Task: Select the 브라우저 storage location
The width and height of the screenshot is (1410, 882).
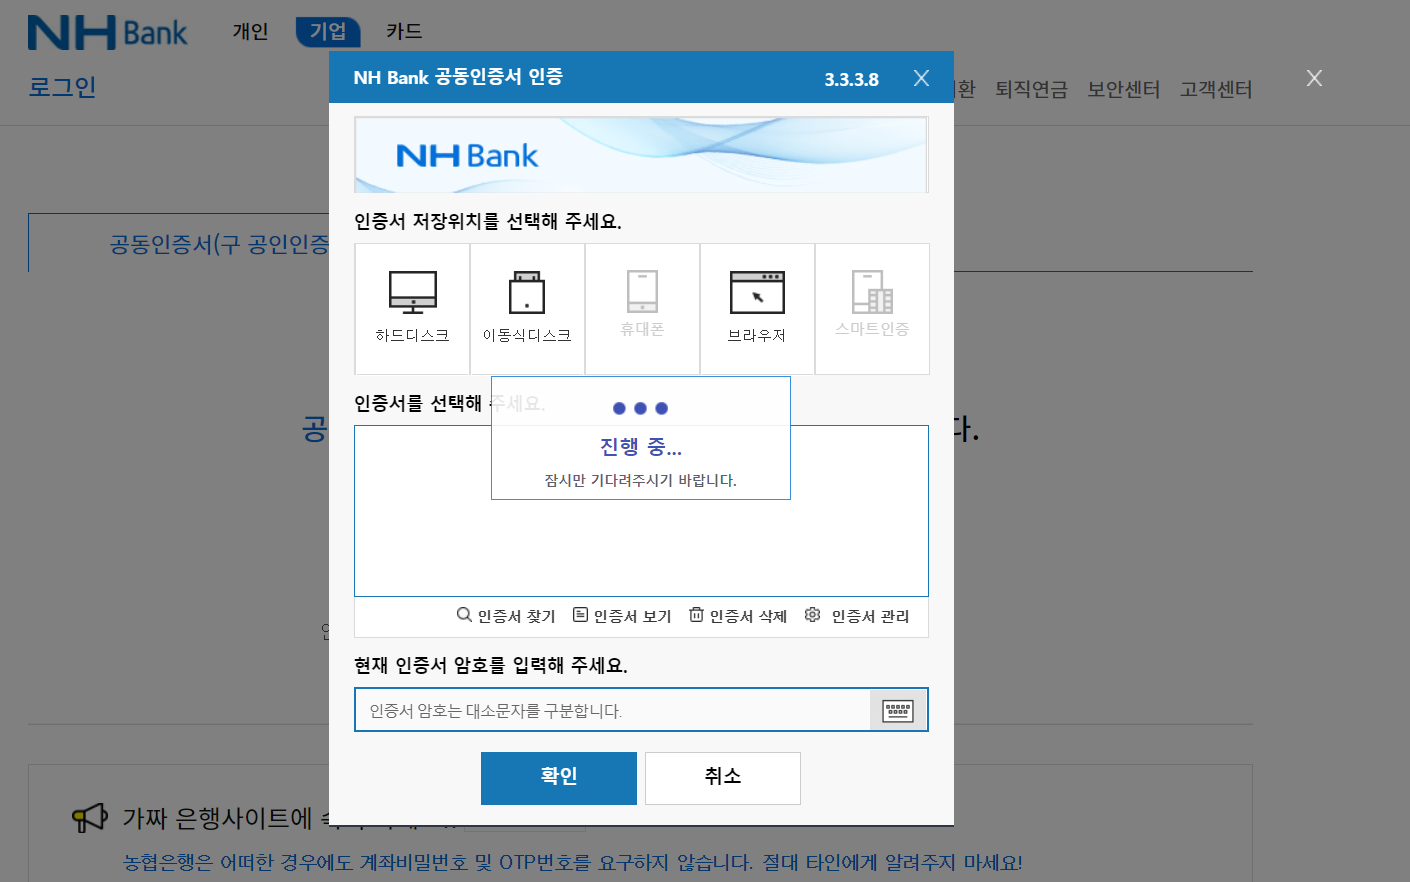Action: coord(757,309)
